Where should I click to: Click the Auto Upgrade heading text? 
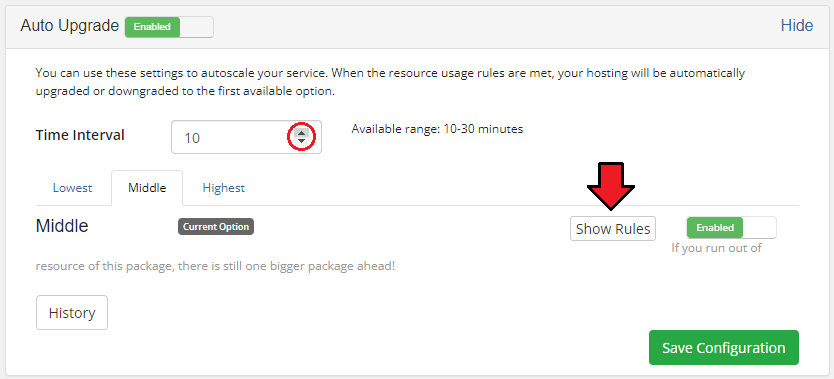click(70, 26)
